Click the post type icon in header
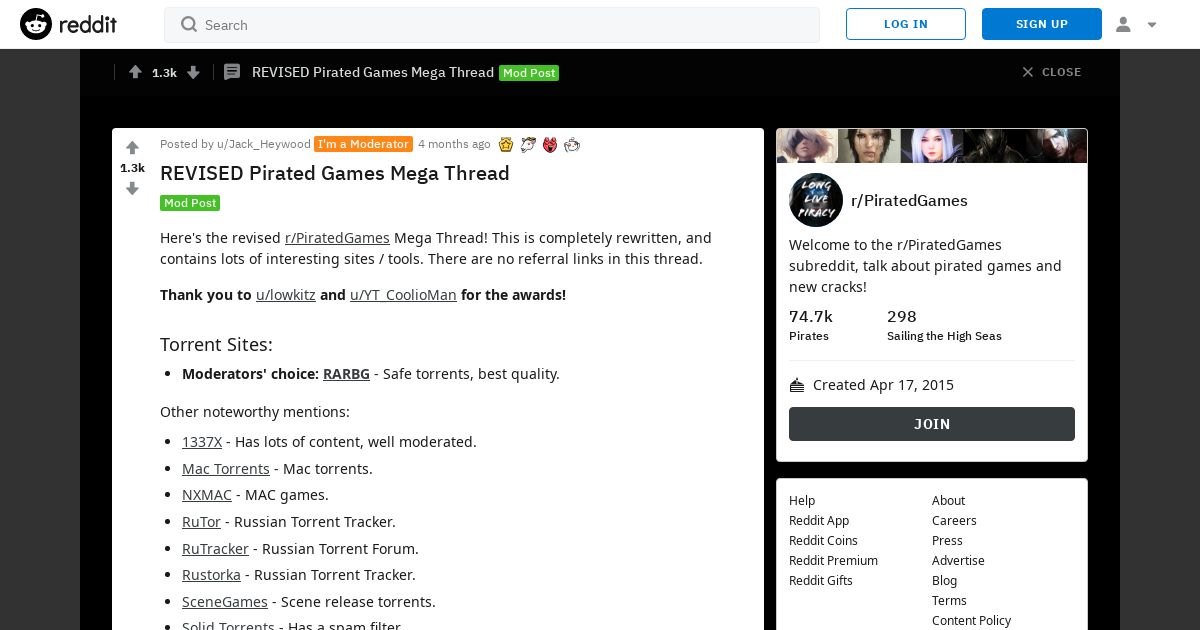This screenshot has width=1200, height=630. click(232, 72)
